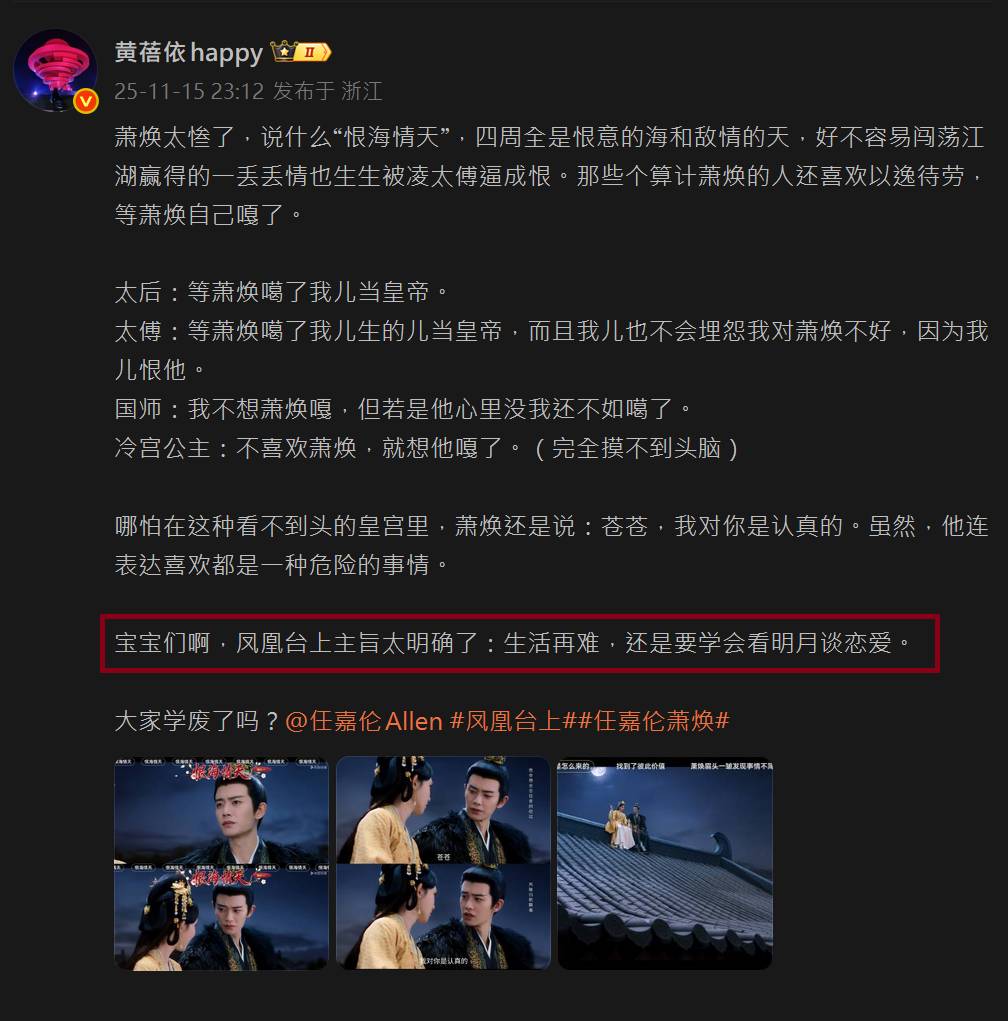1008x1021 pixels.
Task: Open the 黄蓓依happy username link
Action: (x=189, y=52)
